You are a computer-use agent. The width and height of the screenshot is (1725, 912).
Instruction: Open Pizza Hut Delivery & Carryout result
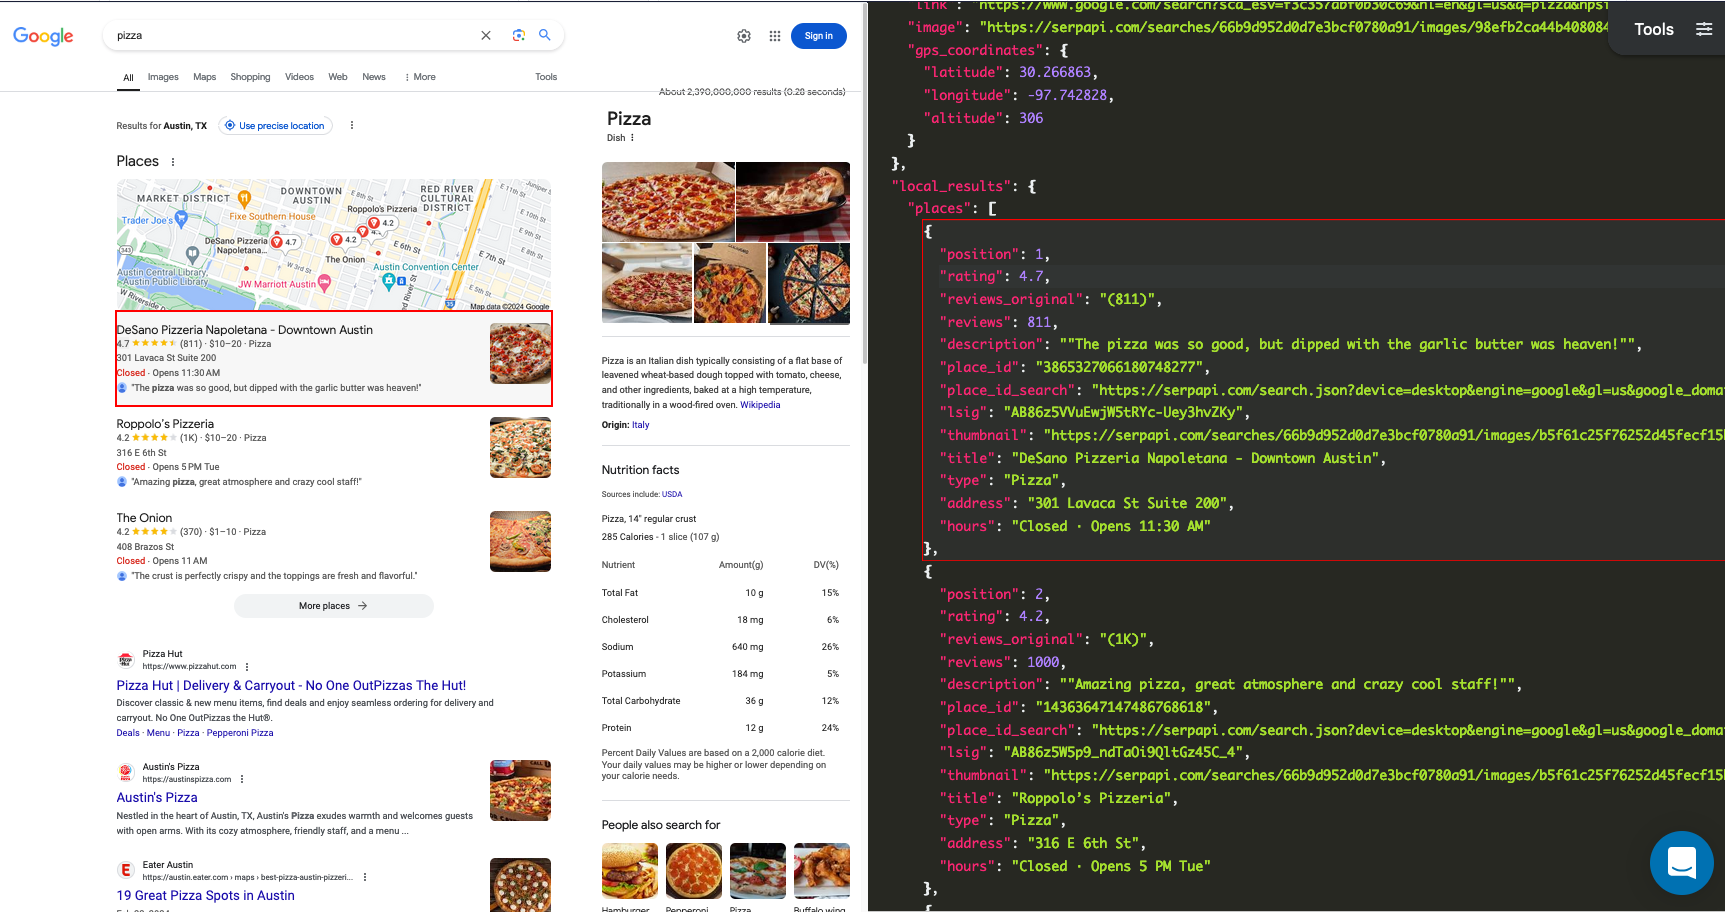(291, 686)
